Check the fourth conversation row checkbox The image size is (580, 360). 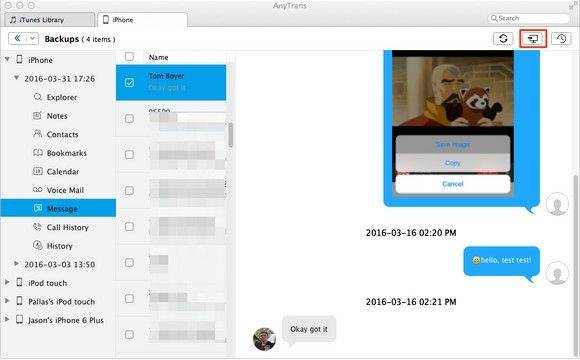click(x=129, y=191)
